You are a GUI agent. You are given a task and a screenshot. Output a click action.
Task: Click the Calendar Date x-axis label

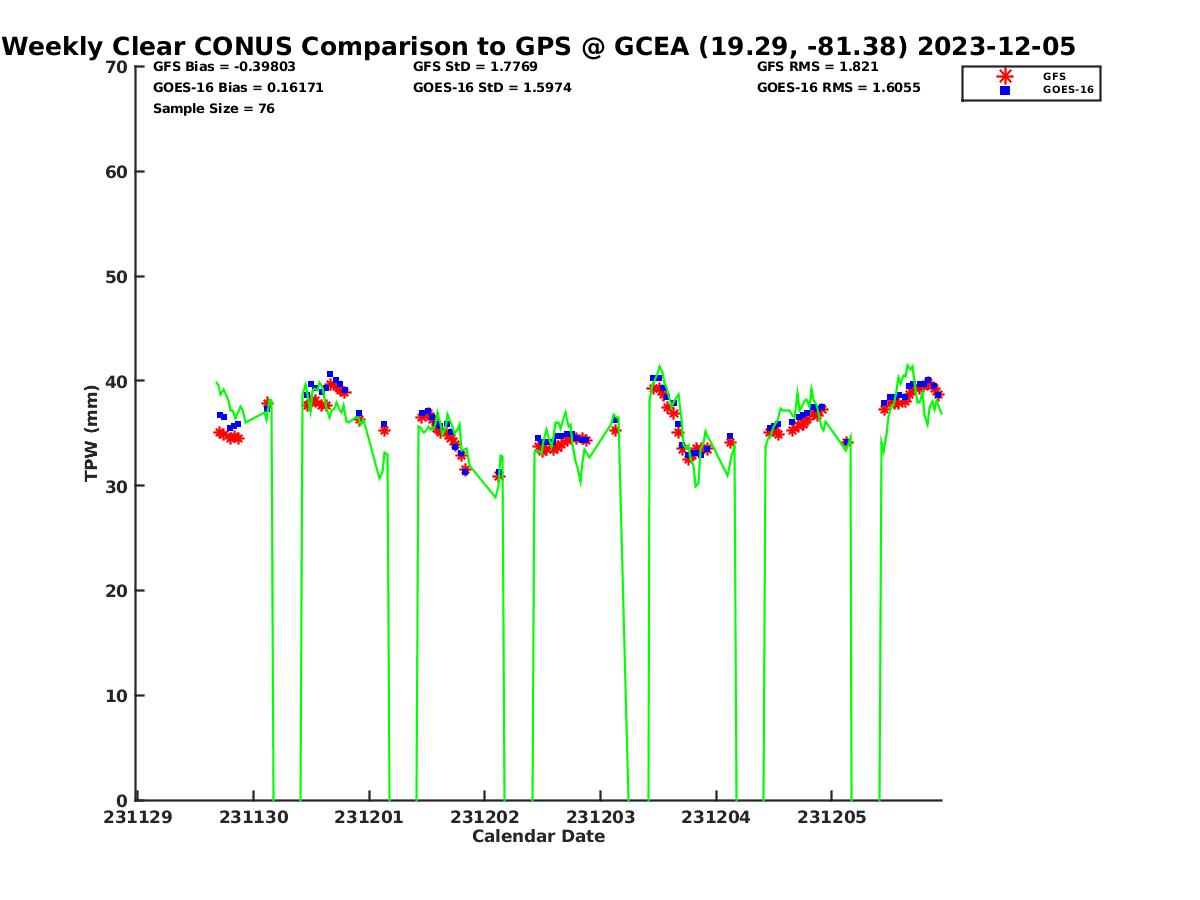pyautogui.click(x=538, y=836)
